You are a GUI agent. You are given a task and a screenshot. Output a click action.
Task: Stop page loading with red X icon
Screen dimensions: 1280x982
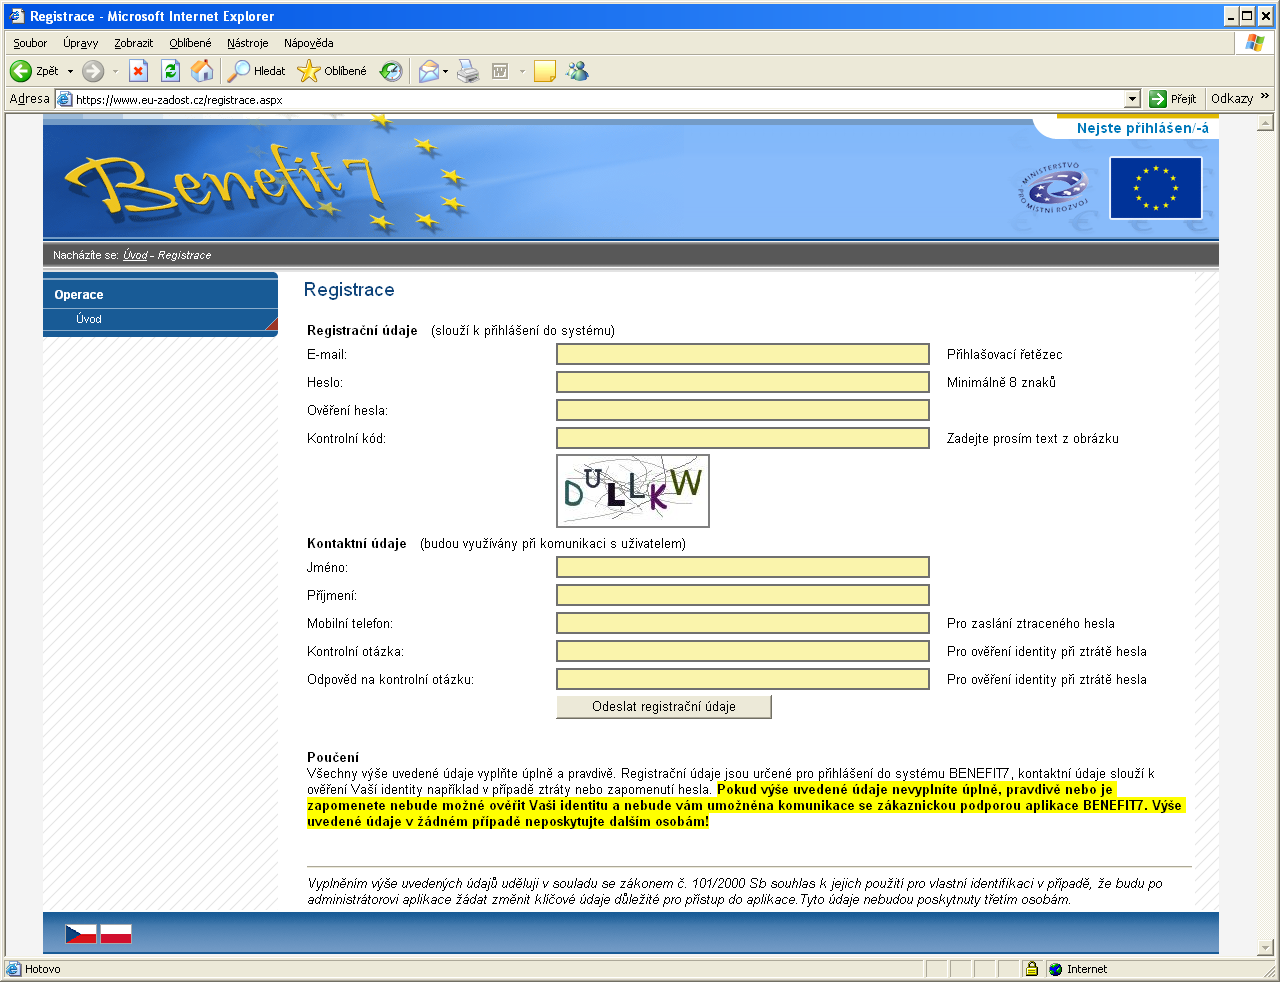(139, 71)
